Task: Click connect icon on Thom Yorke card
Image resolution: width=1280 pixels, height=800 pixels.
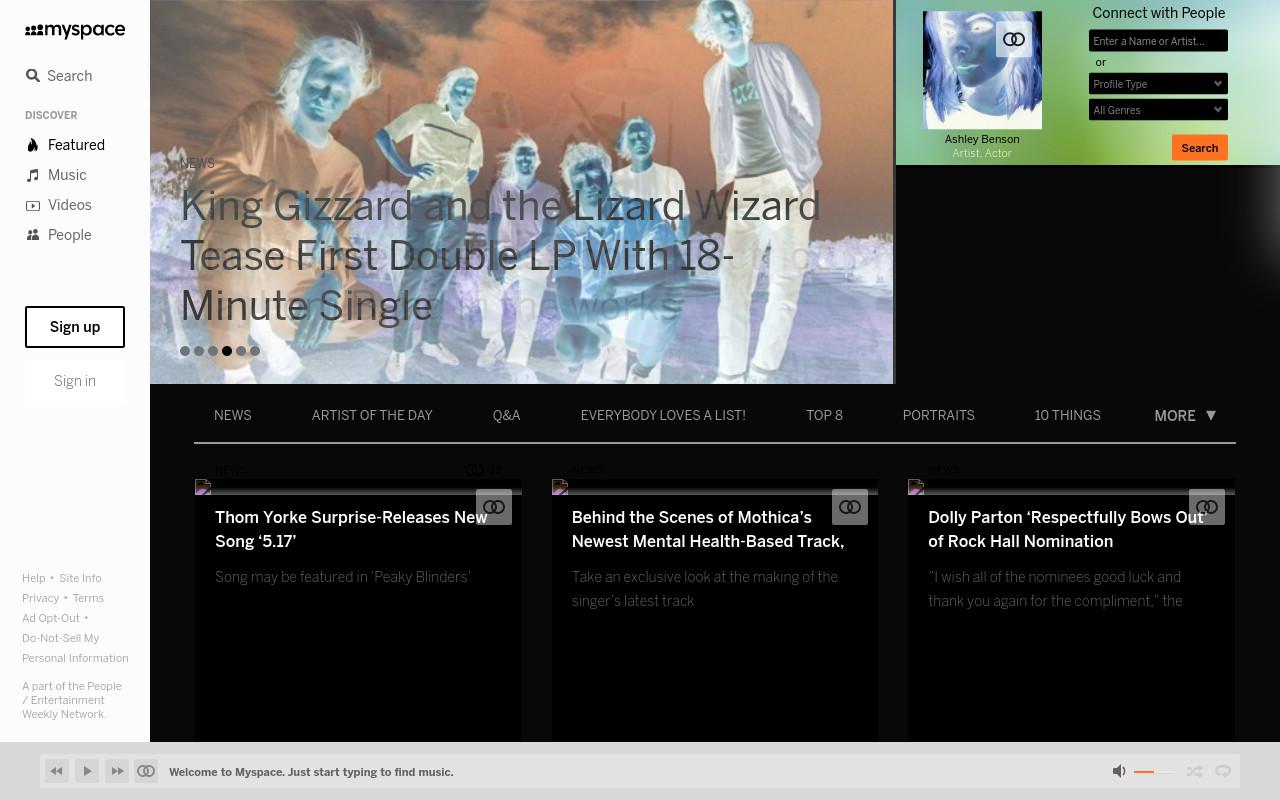Action: pyautogui.click(x=494, y=507)
